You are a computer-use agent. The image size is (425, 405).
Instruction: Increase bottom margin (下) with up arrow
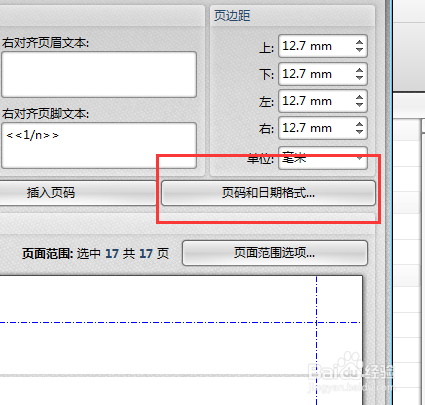[x=359, y=70]
